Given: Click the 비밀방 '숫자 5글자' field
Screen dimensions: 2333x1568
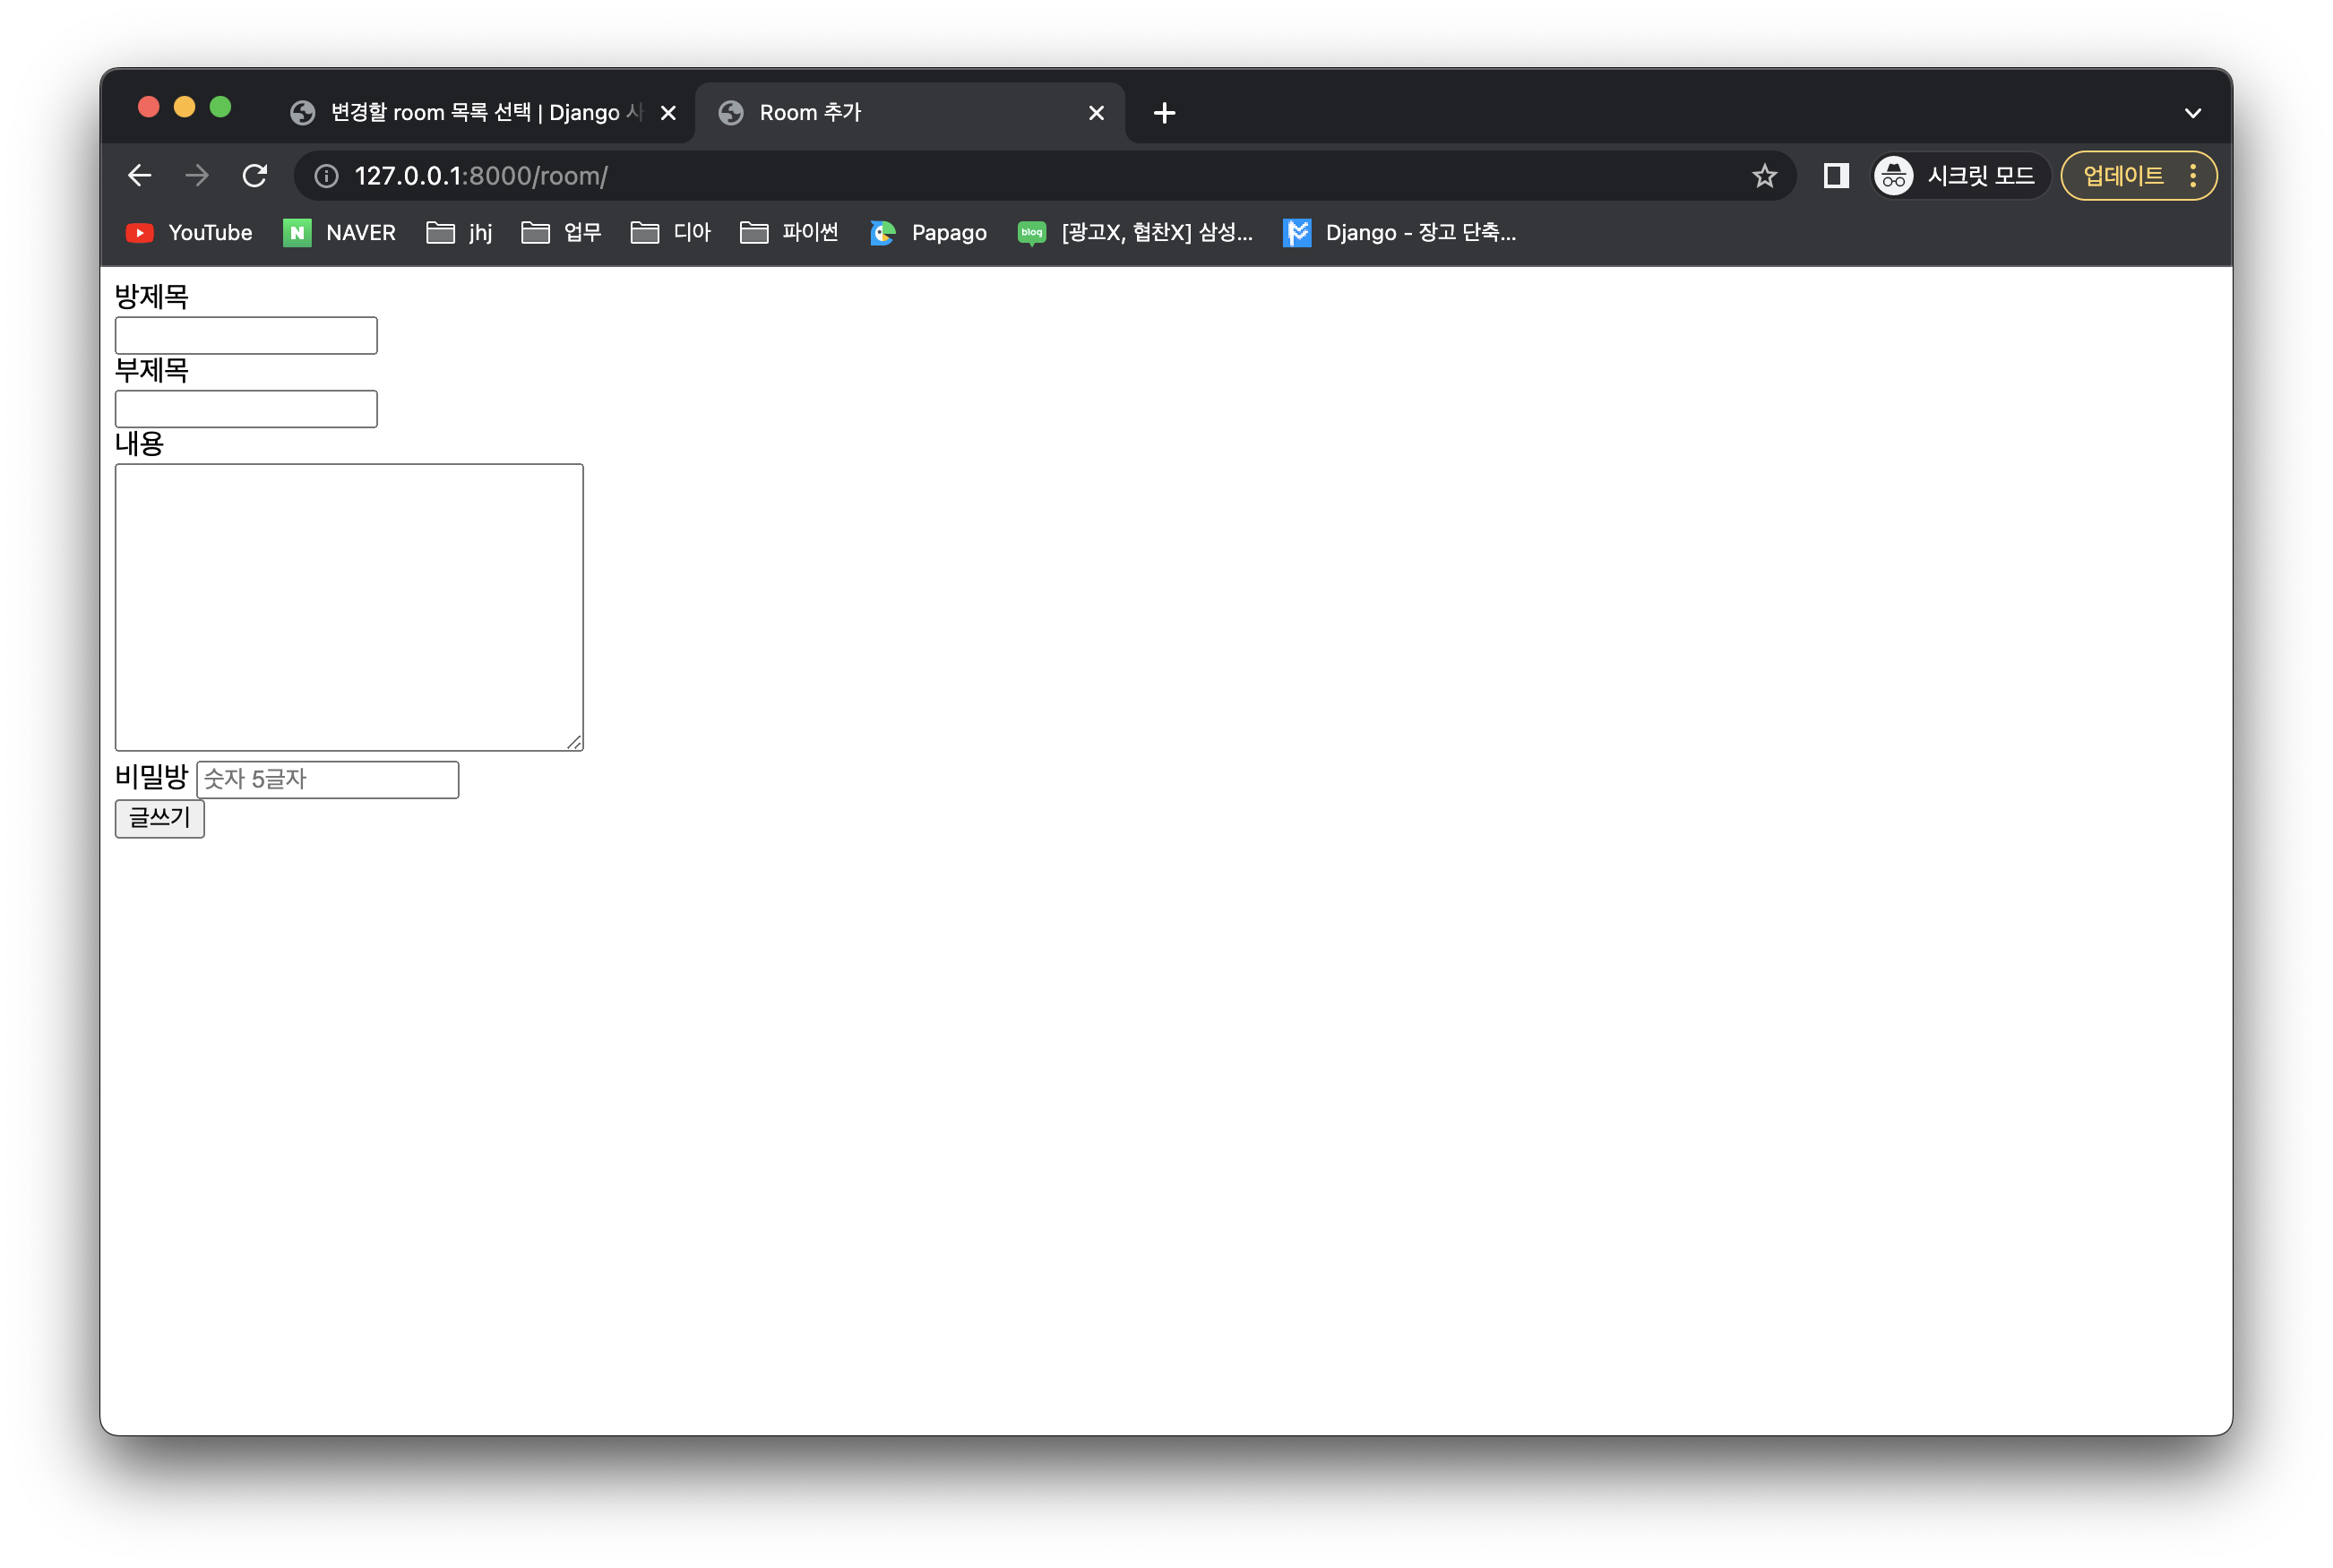Looking at the screenshot, I should [328, 780].
